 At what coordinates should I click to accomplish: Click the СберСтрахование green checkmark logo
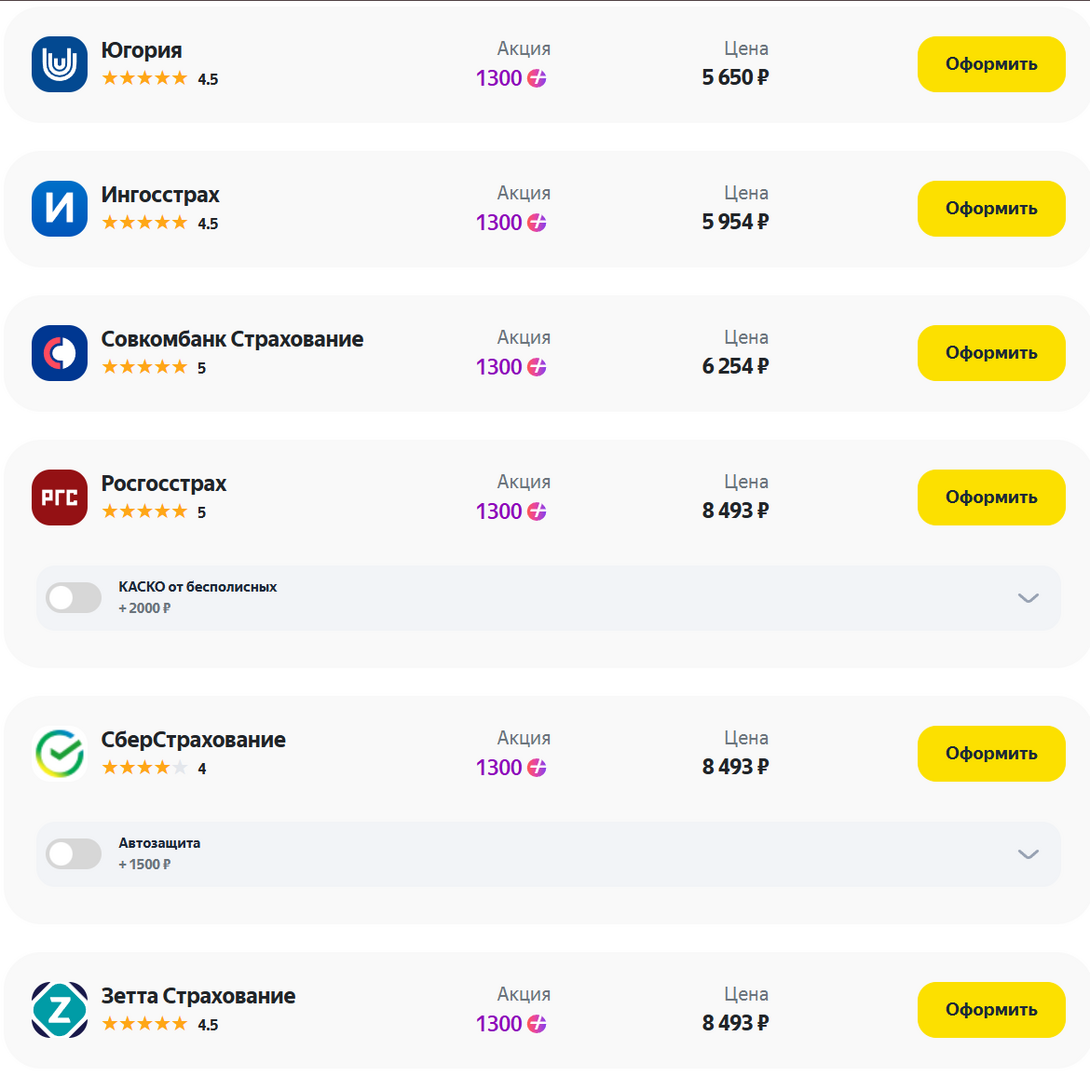60,753
